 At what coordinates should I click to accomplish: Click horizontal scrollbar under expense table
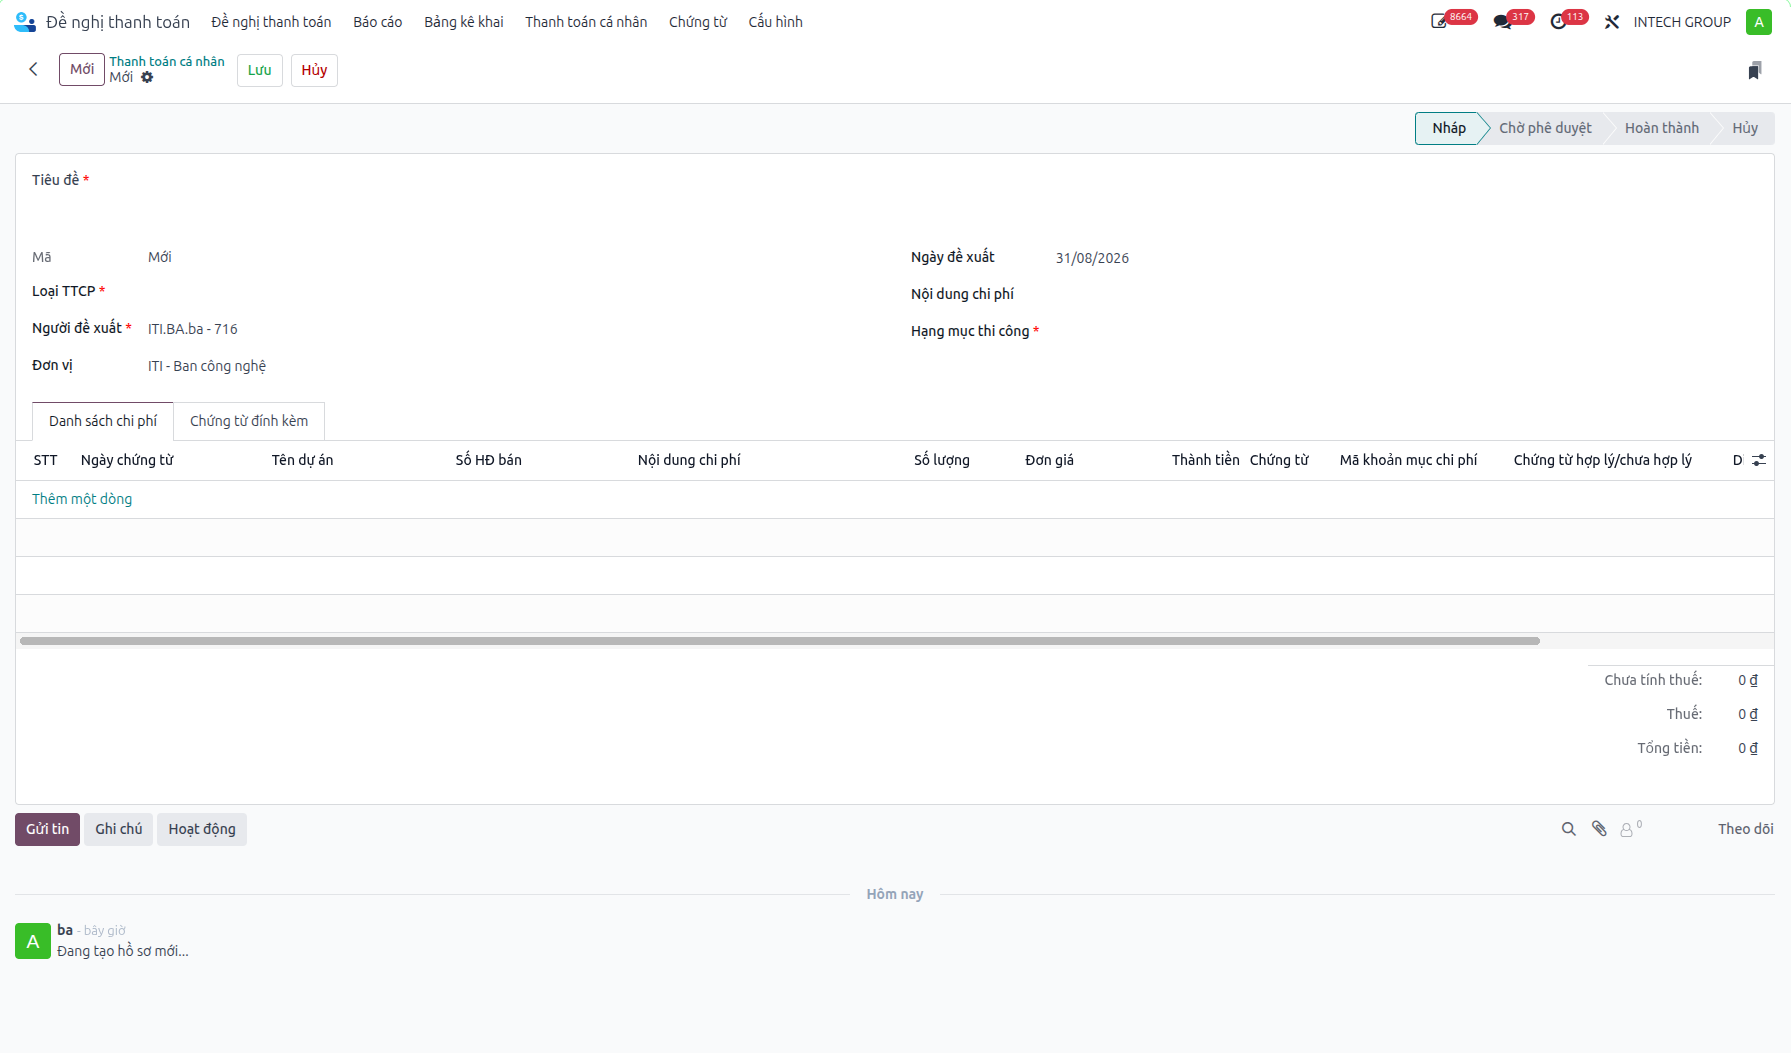pos(780,641)
